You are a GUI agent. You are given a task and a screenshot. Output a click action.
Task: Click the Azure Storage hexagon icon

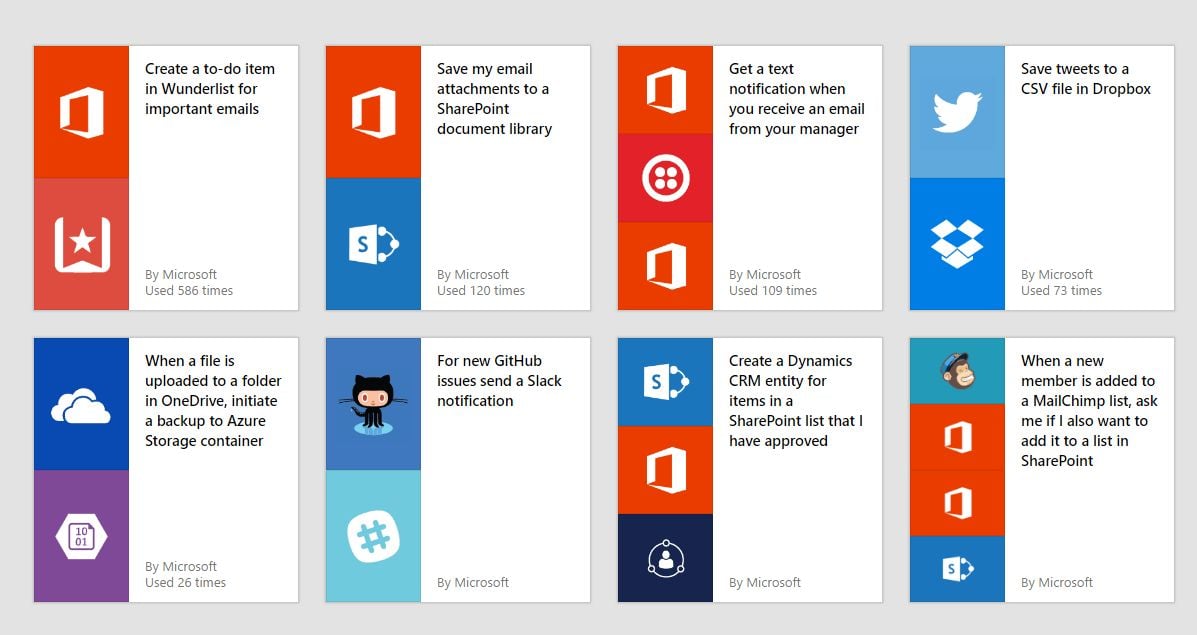[x=82, y=537]
